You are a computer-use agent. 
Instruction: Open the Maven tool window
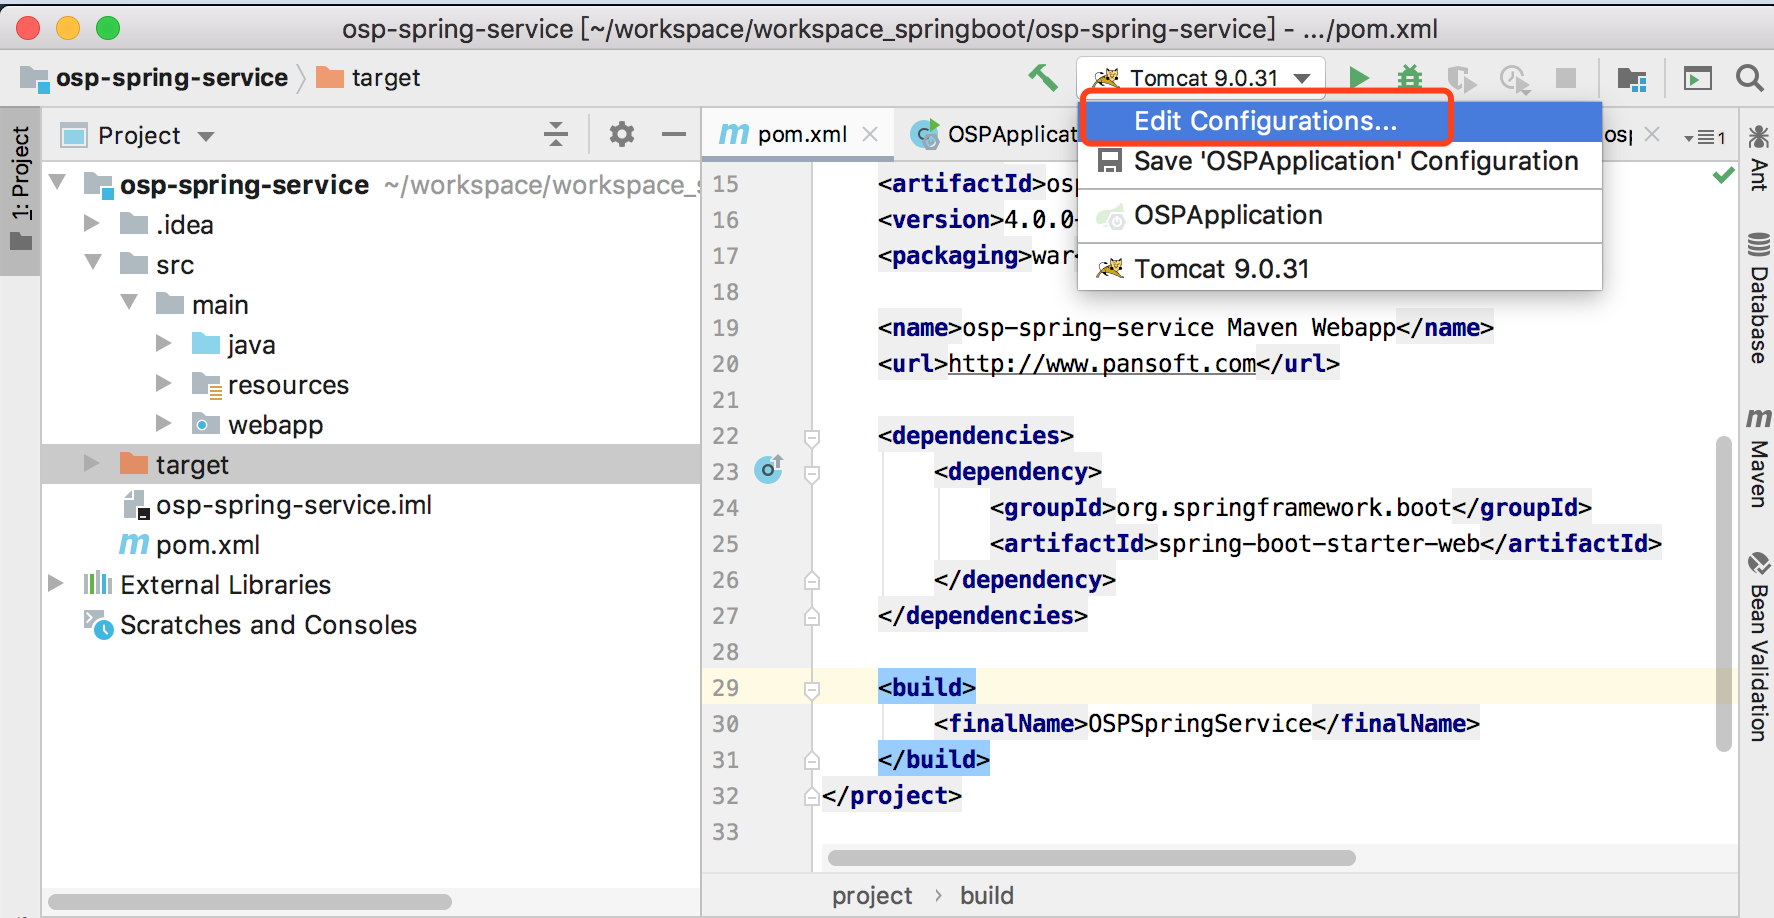point(1758,458)
